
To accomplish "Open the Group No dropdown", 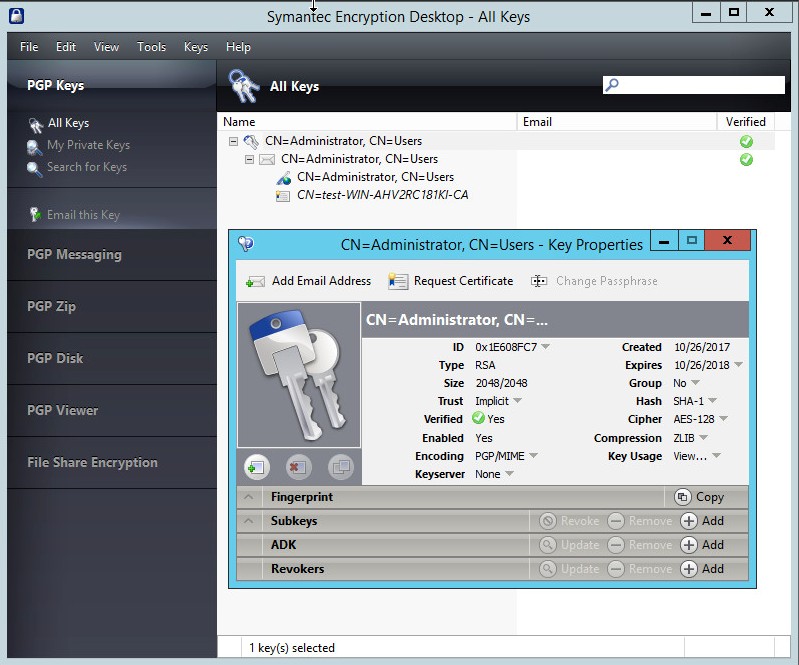I will pos(696,382).
